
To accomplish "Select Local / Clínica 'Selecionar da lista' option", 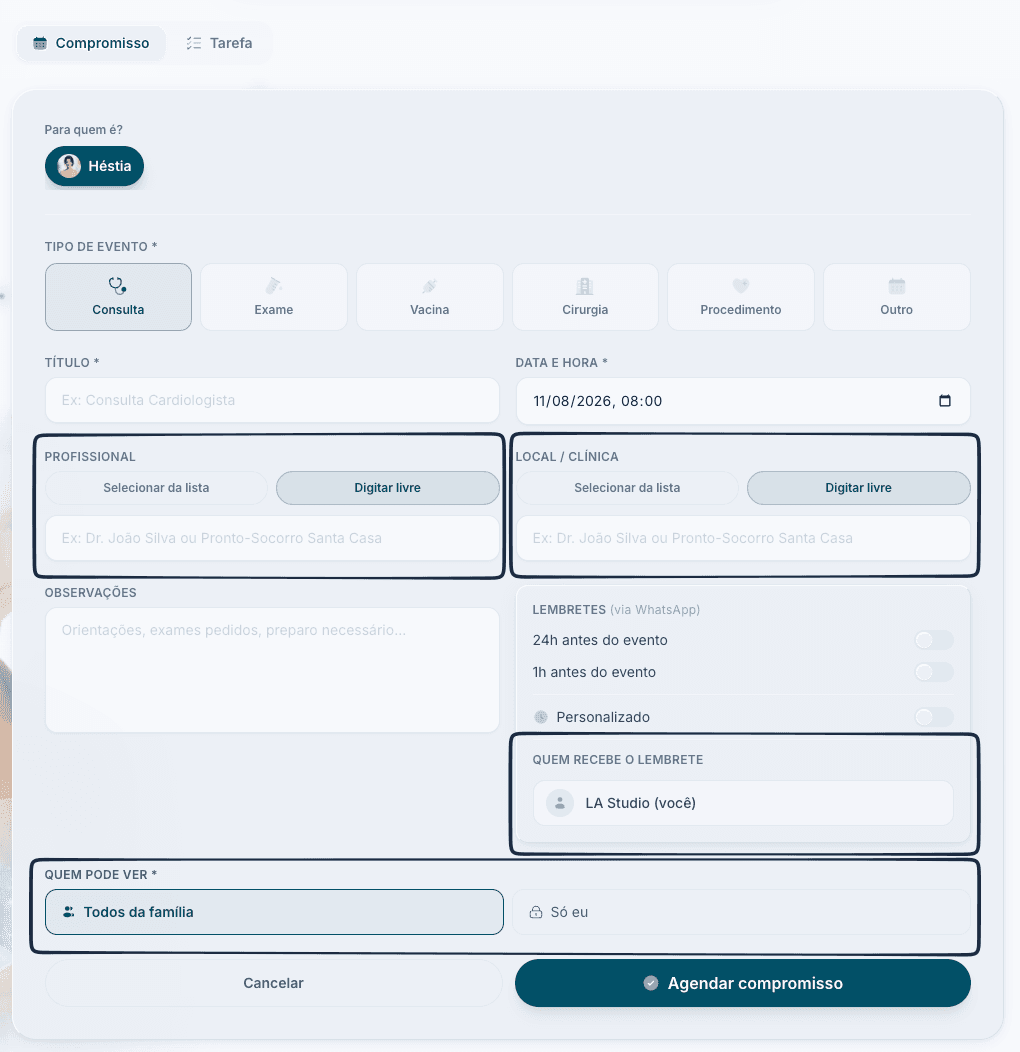I will coord(627,488).
